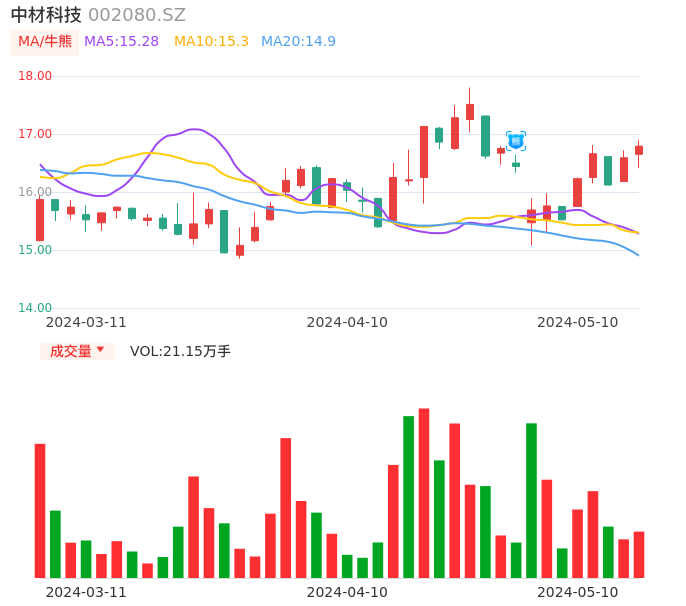Open the 成交量 indicator dropdown
This screenshot has width=686, height=606.
pyautogui.click(x=77, y=351)
